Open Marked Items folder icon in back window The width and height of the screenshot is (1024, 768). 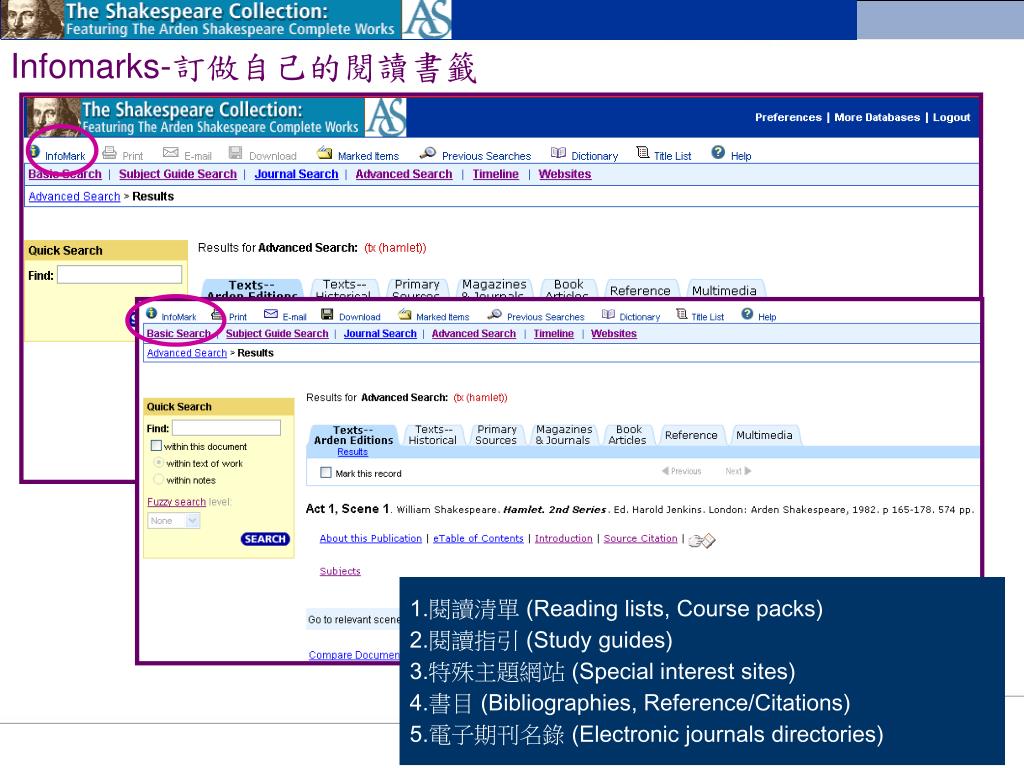tap(325, 153)
